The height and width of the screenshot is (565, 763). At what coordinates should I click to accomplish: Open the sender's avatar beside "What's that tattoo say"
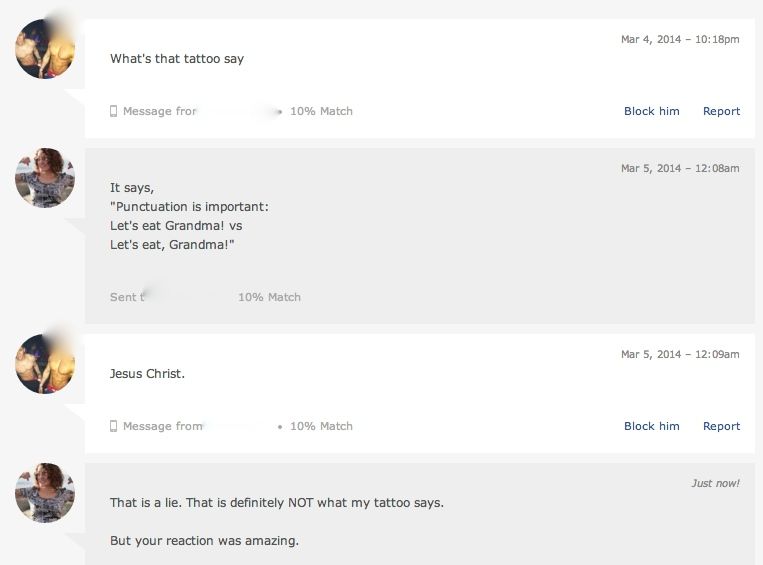tap(45, 49)
